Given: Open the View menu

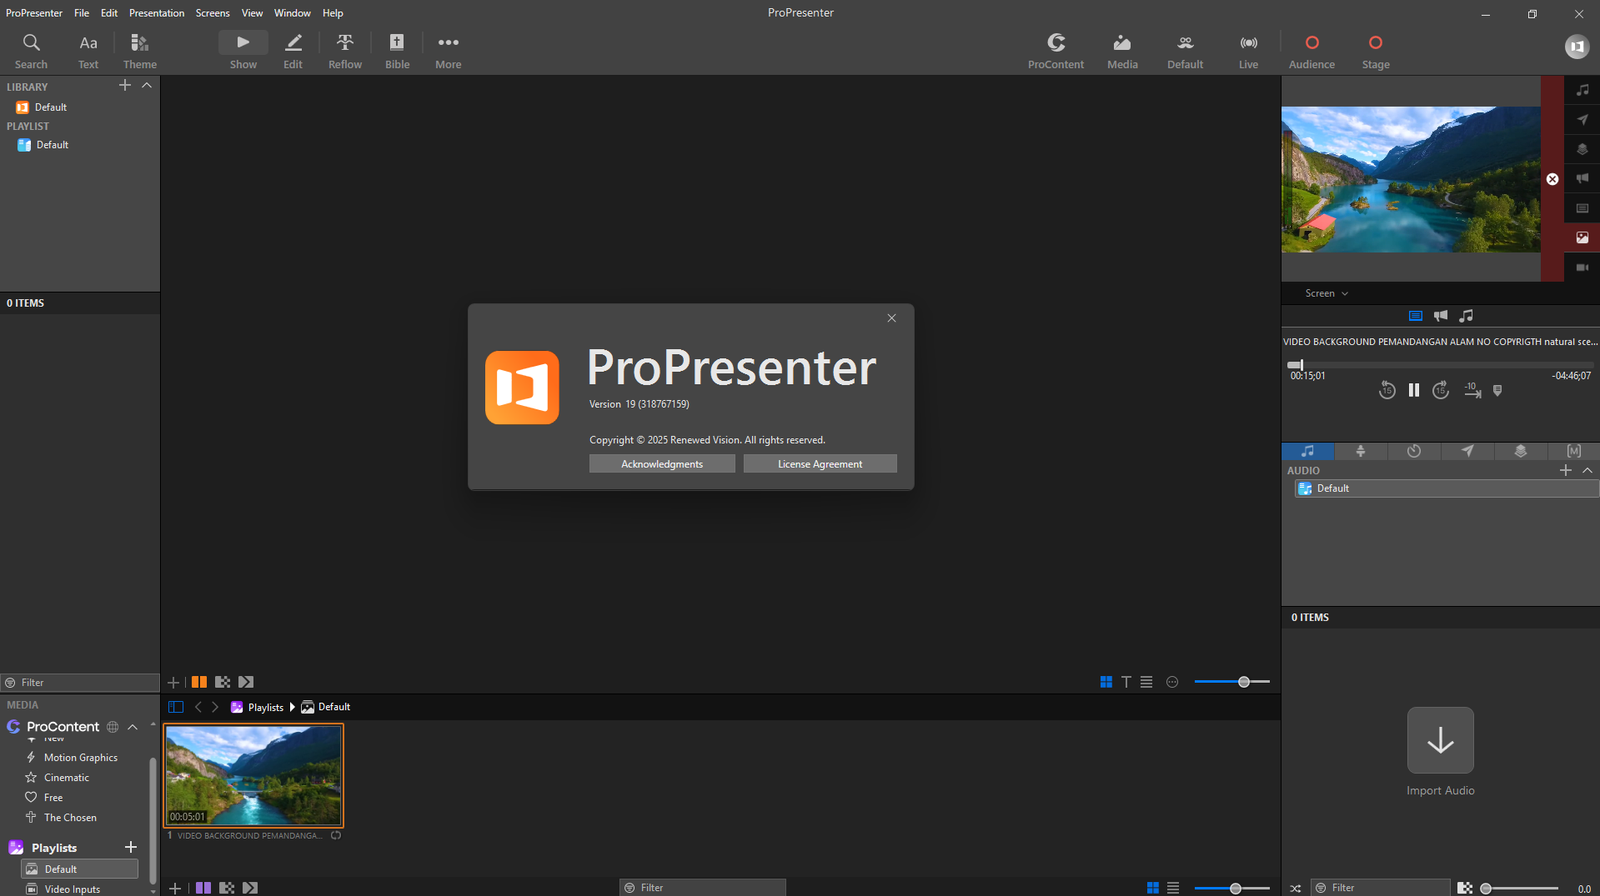Looking at the screenshot, I should [x=252, y=13].
